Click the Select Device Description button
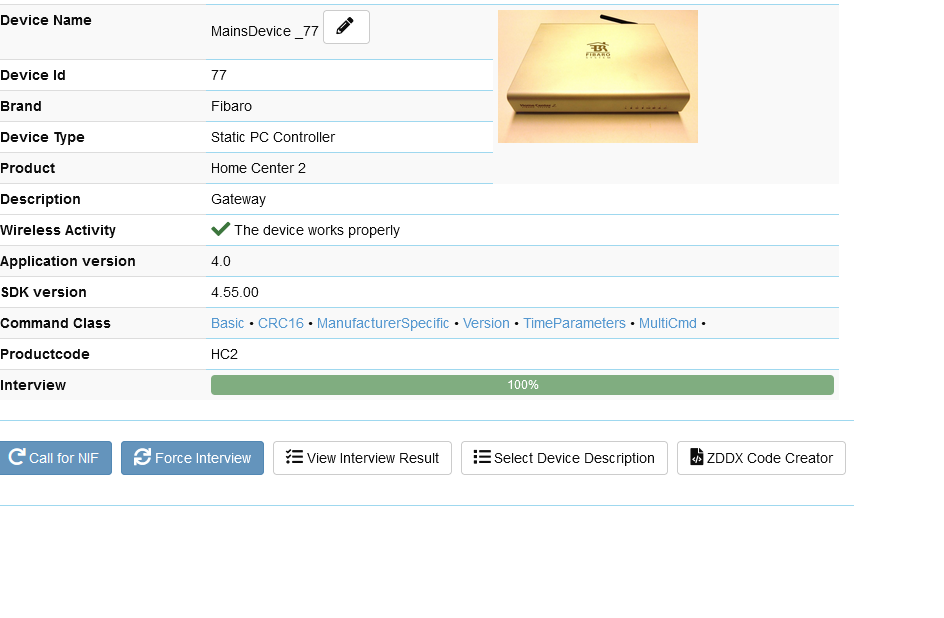 (x=564, y=458)
